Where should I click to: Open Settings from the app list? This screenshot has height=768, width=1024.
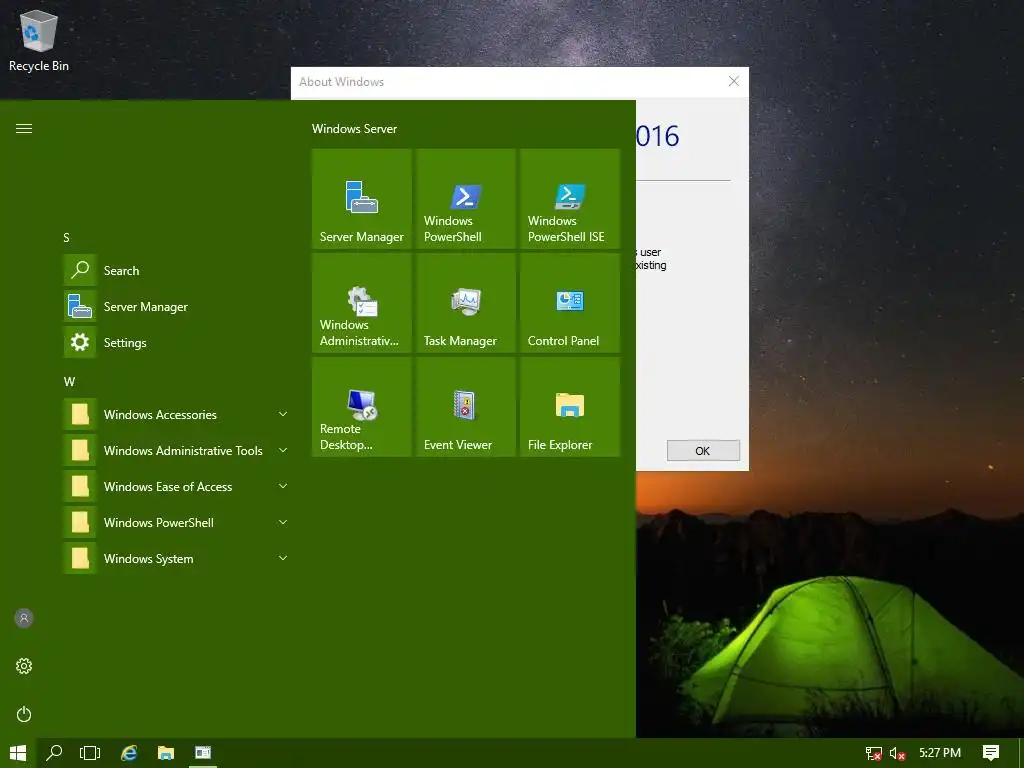click(178, 342)
